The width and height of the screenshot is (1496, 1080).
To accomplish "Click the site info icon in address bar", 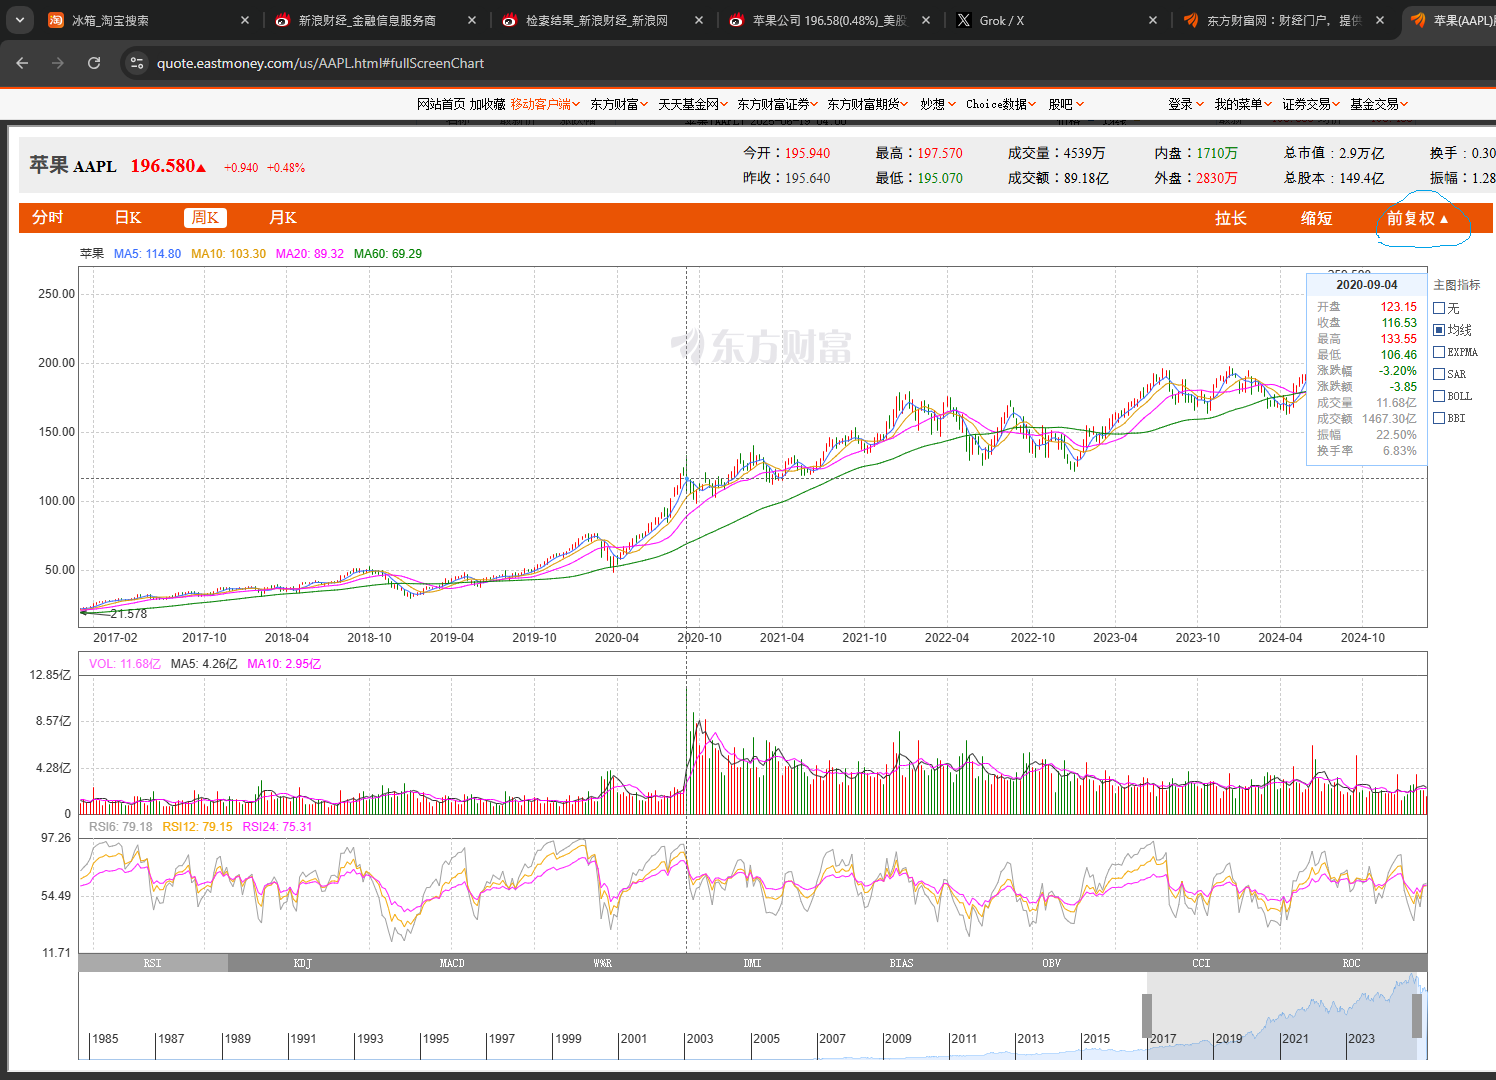I will tap(137, 63).
